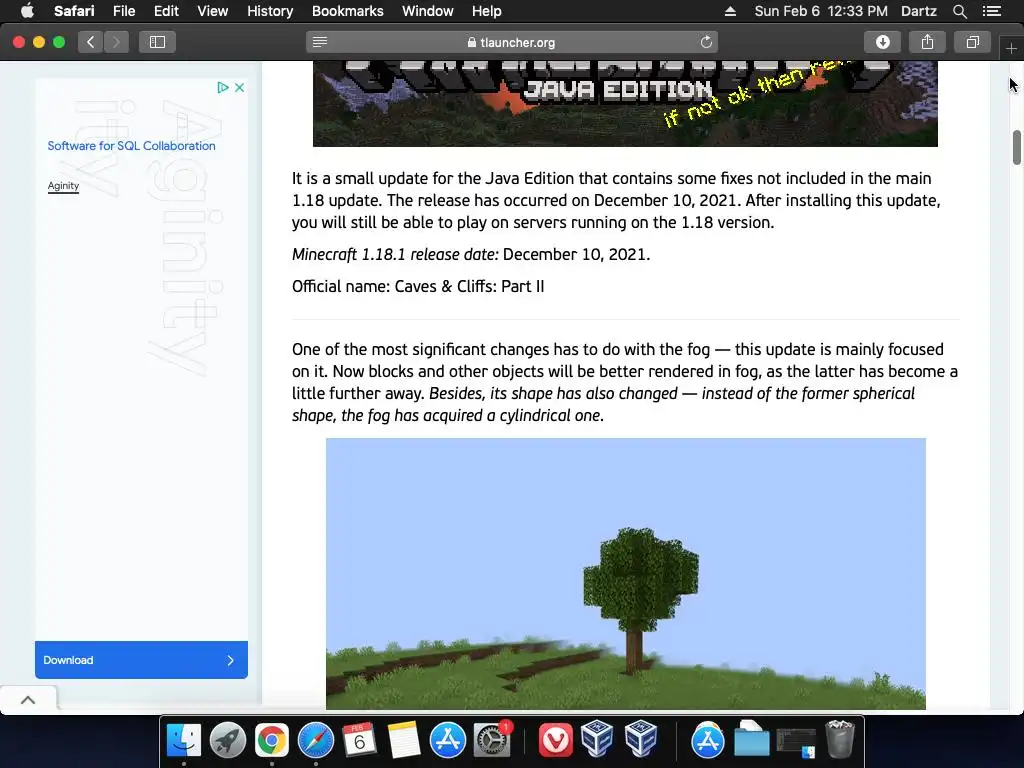Screen dimensions: 1024x768
Task: Click 'Minecraft 1.18.1 release date' text
Action: coord(395,255)
